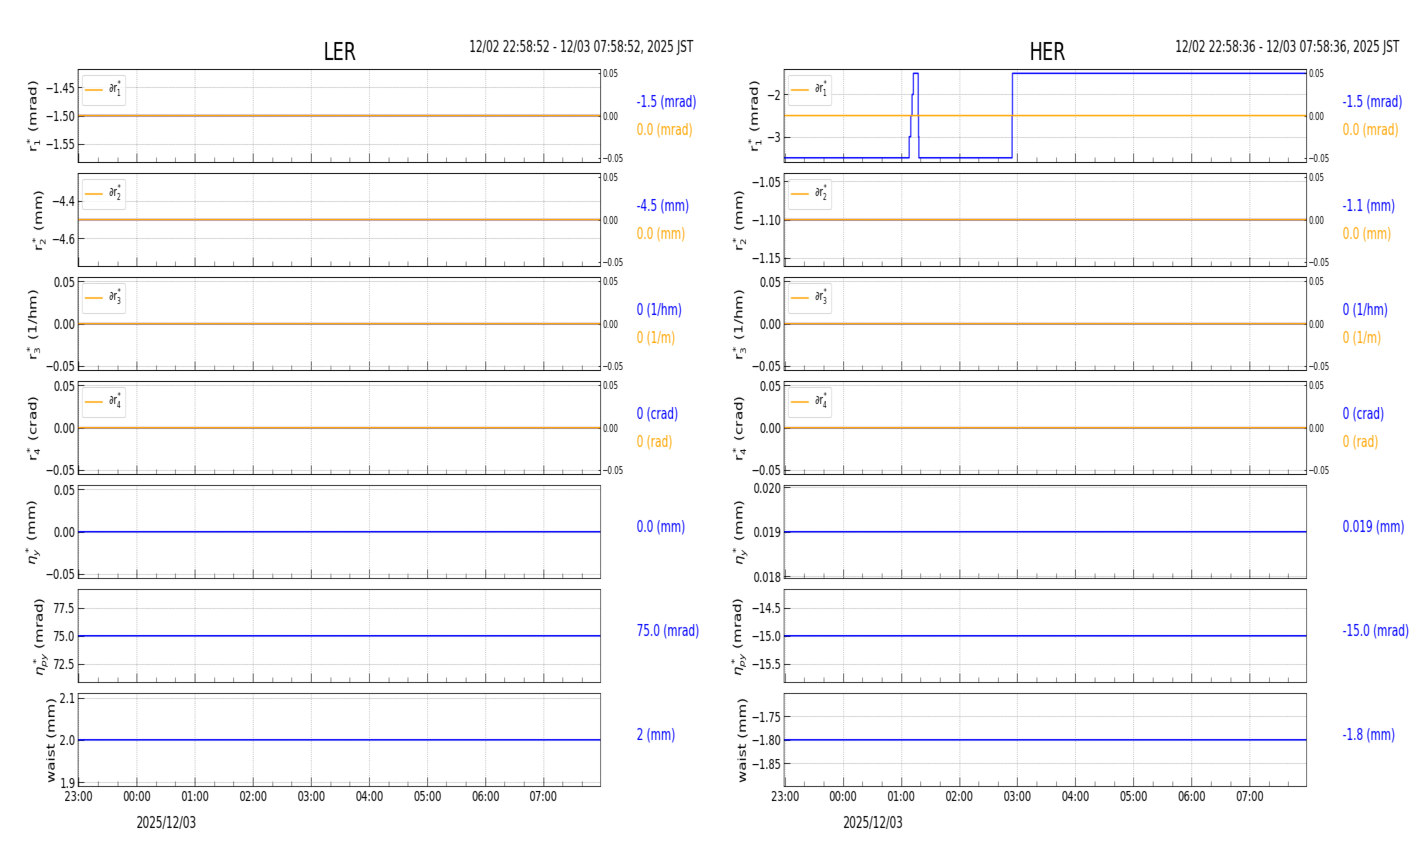Screen dimensions: 1412x864
Task: Click the 77.5 y-axis tick label
Action: pos(63,608)
